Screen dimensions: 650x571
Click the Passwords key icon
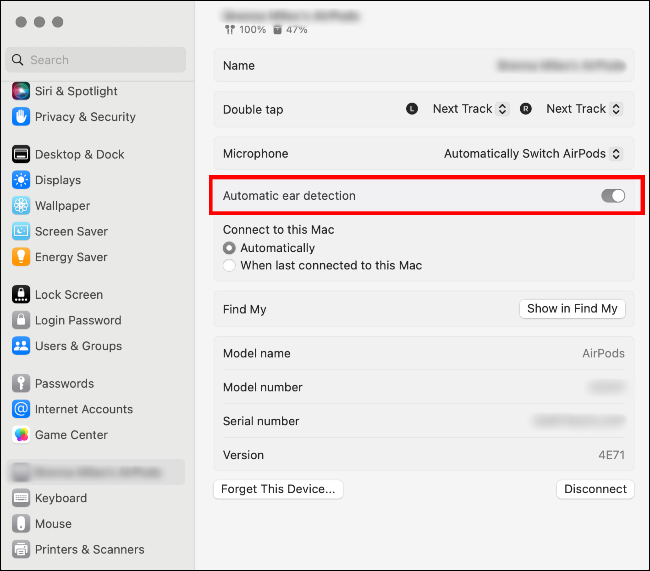point(21,383)
